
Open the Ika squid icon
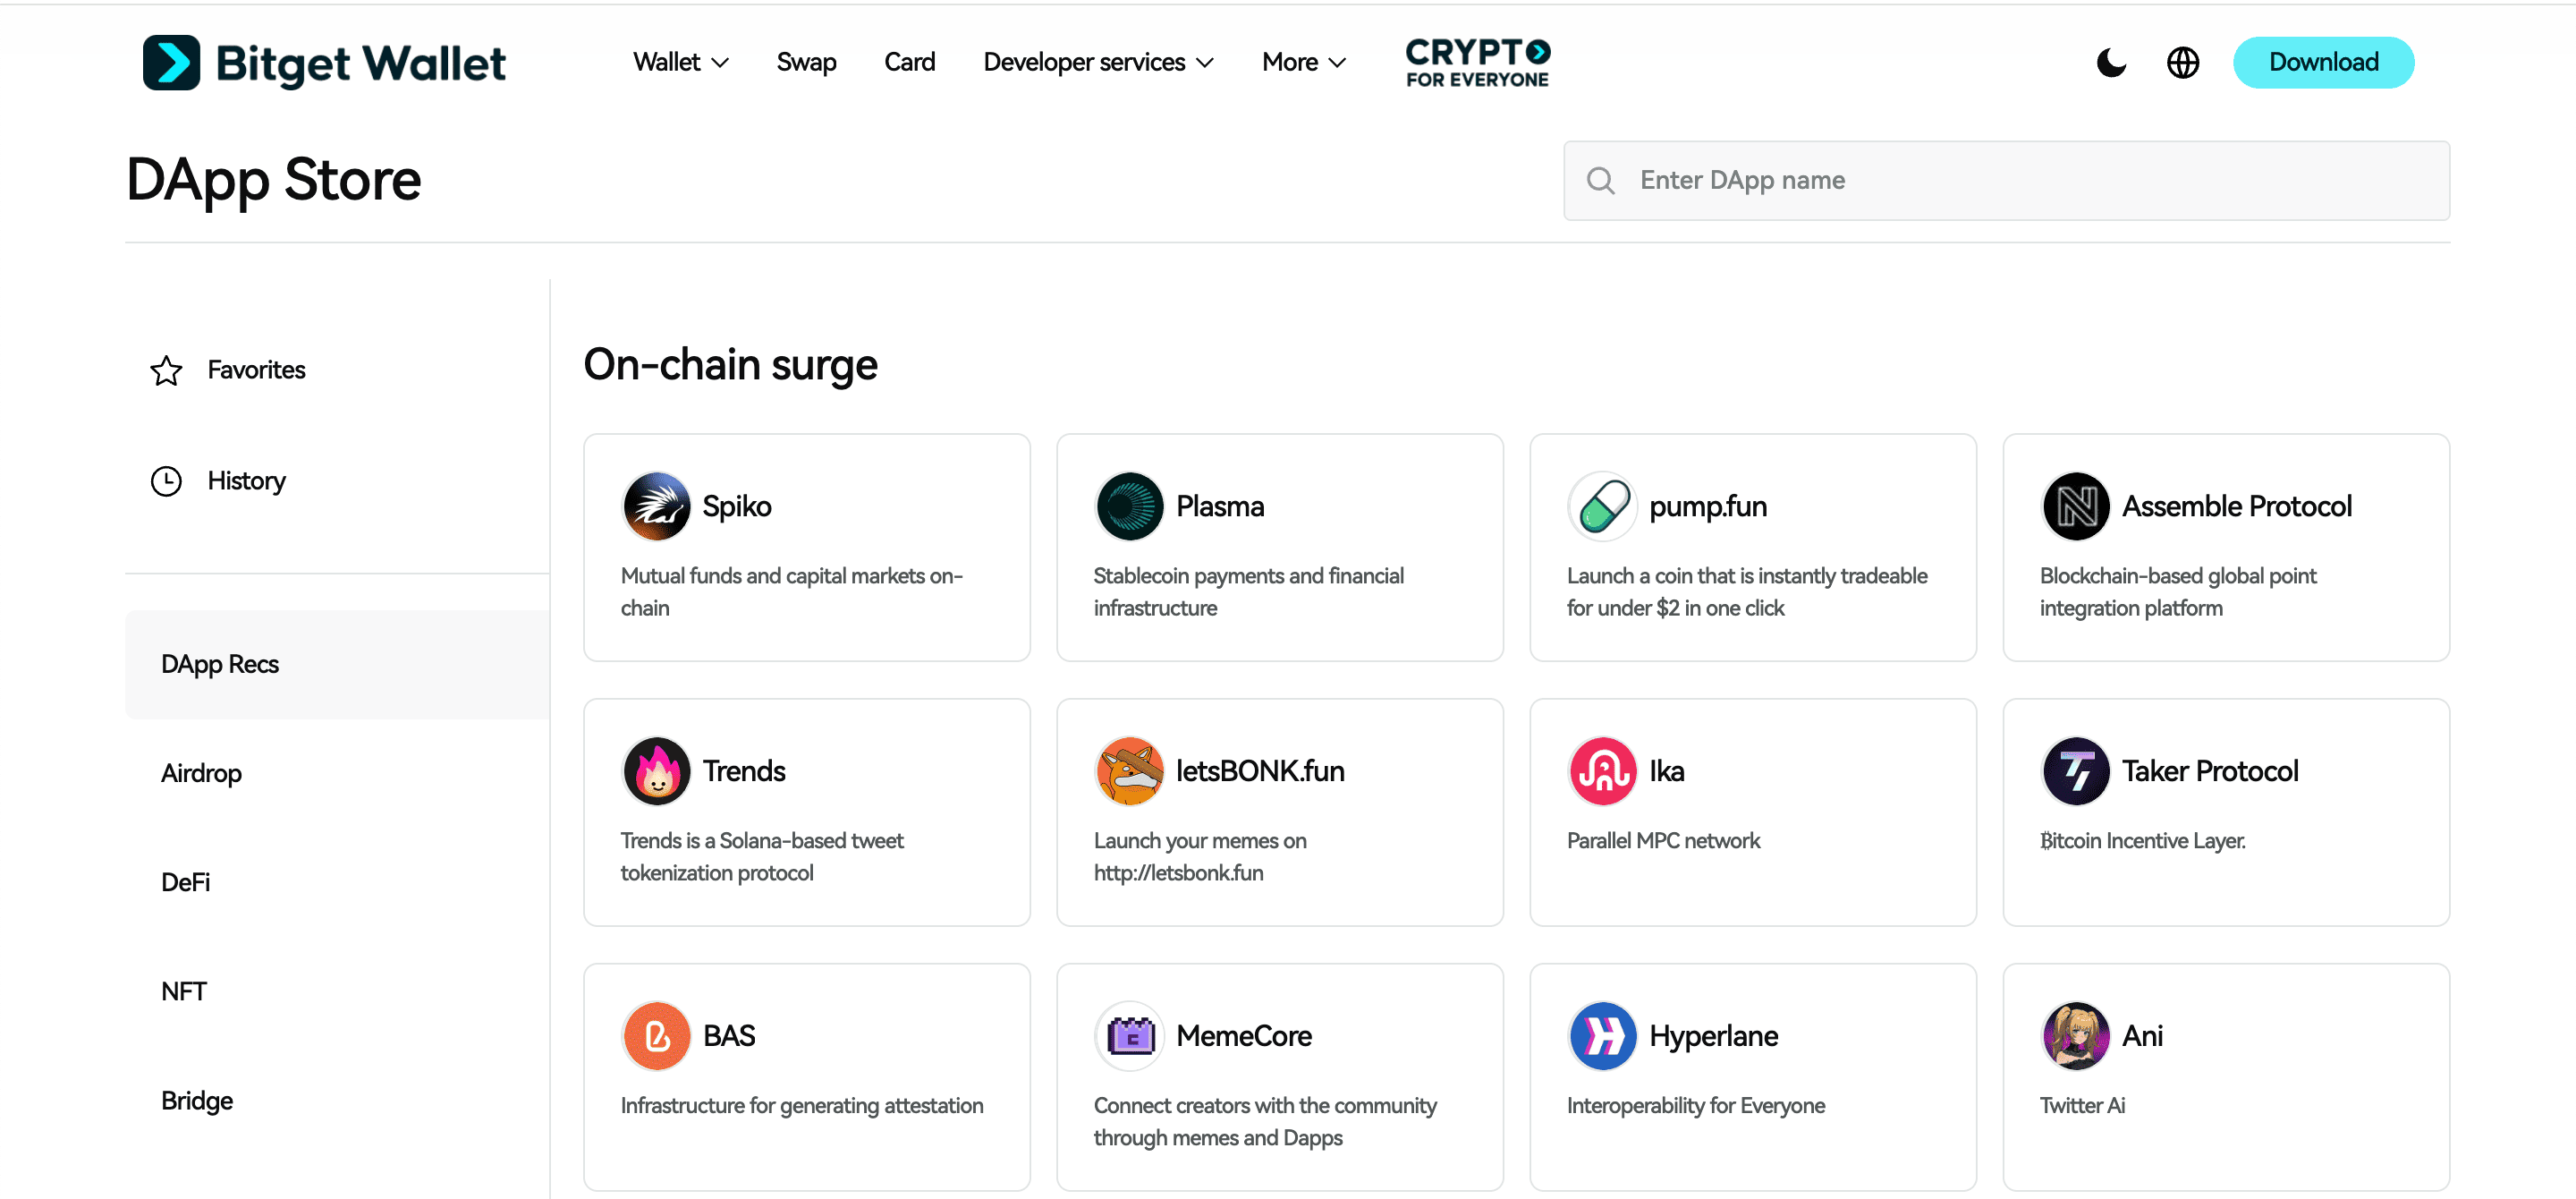coord(1602,771)
